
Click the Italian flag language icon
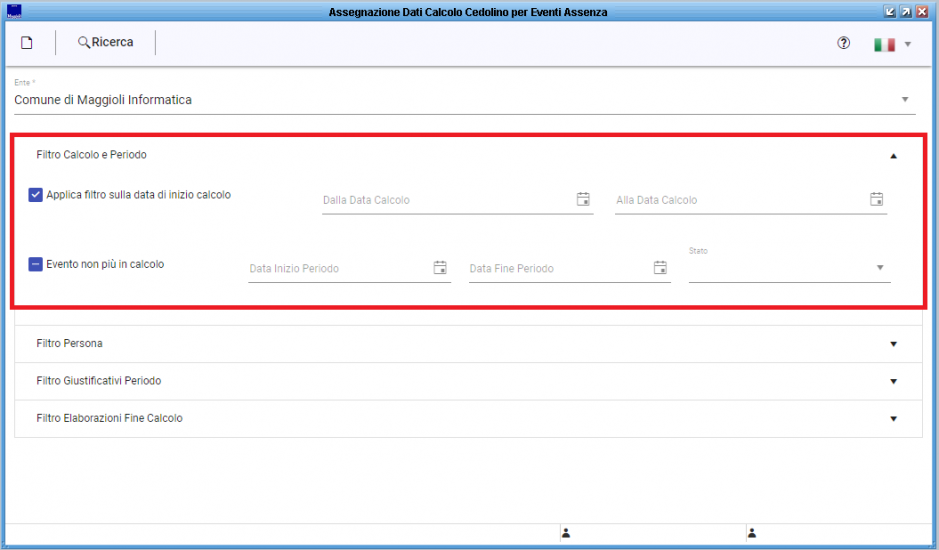[x=884, y=44]
